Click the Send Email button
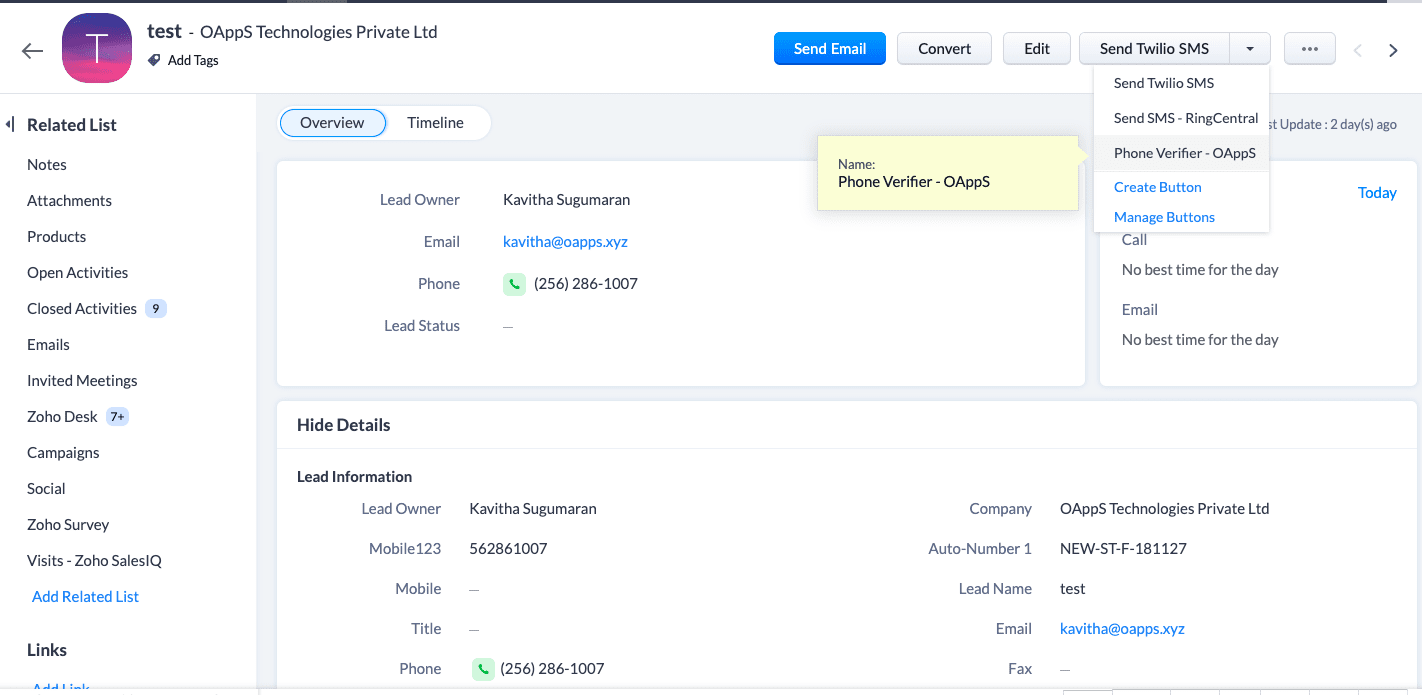Viewport: 1422px width, 695px height. [x=830, y=49]
